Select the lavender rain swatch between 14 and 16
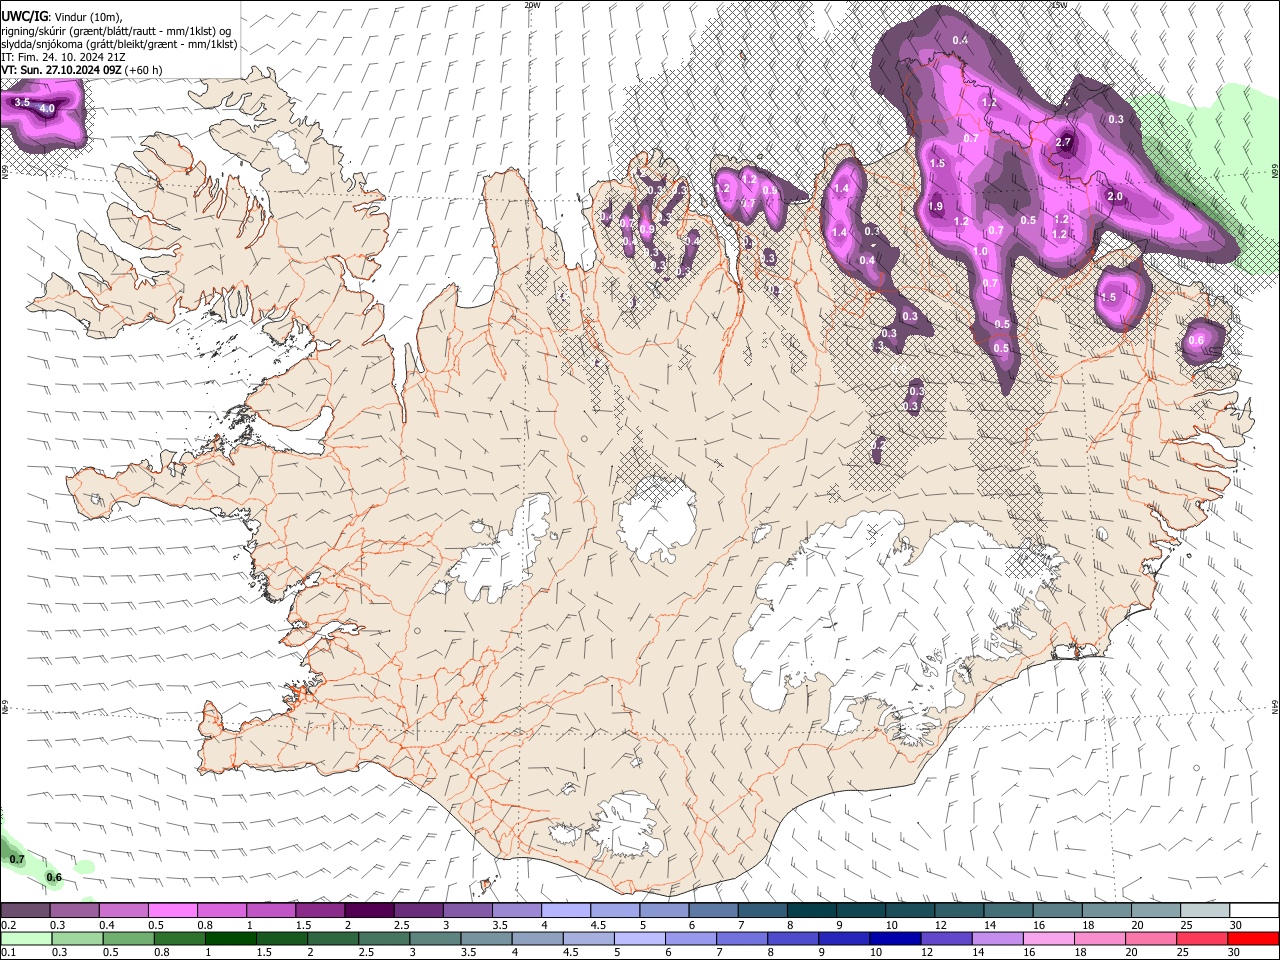 click(x=997, y=939)
